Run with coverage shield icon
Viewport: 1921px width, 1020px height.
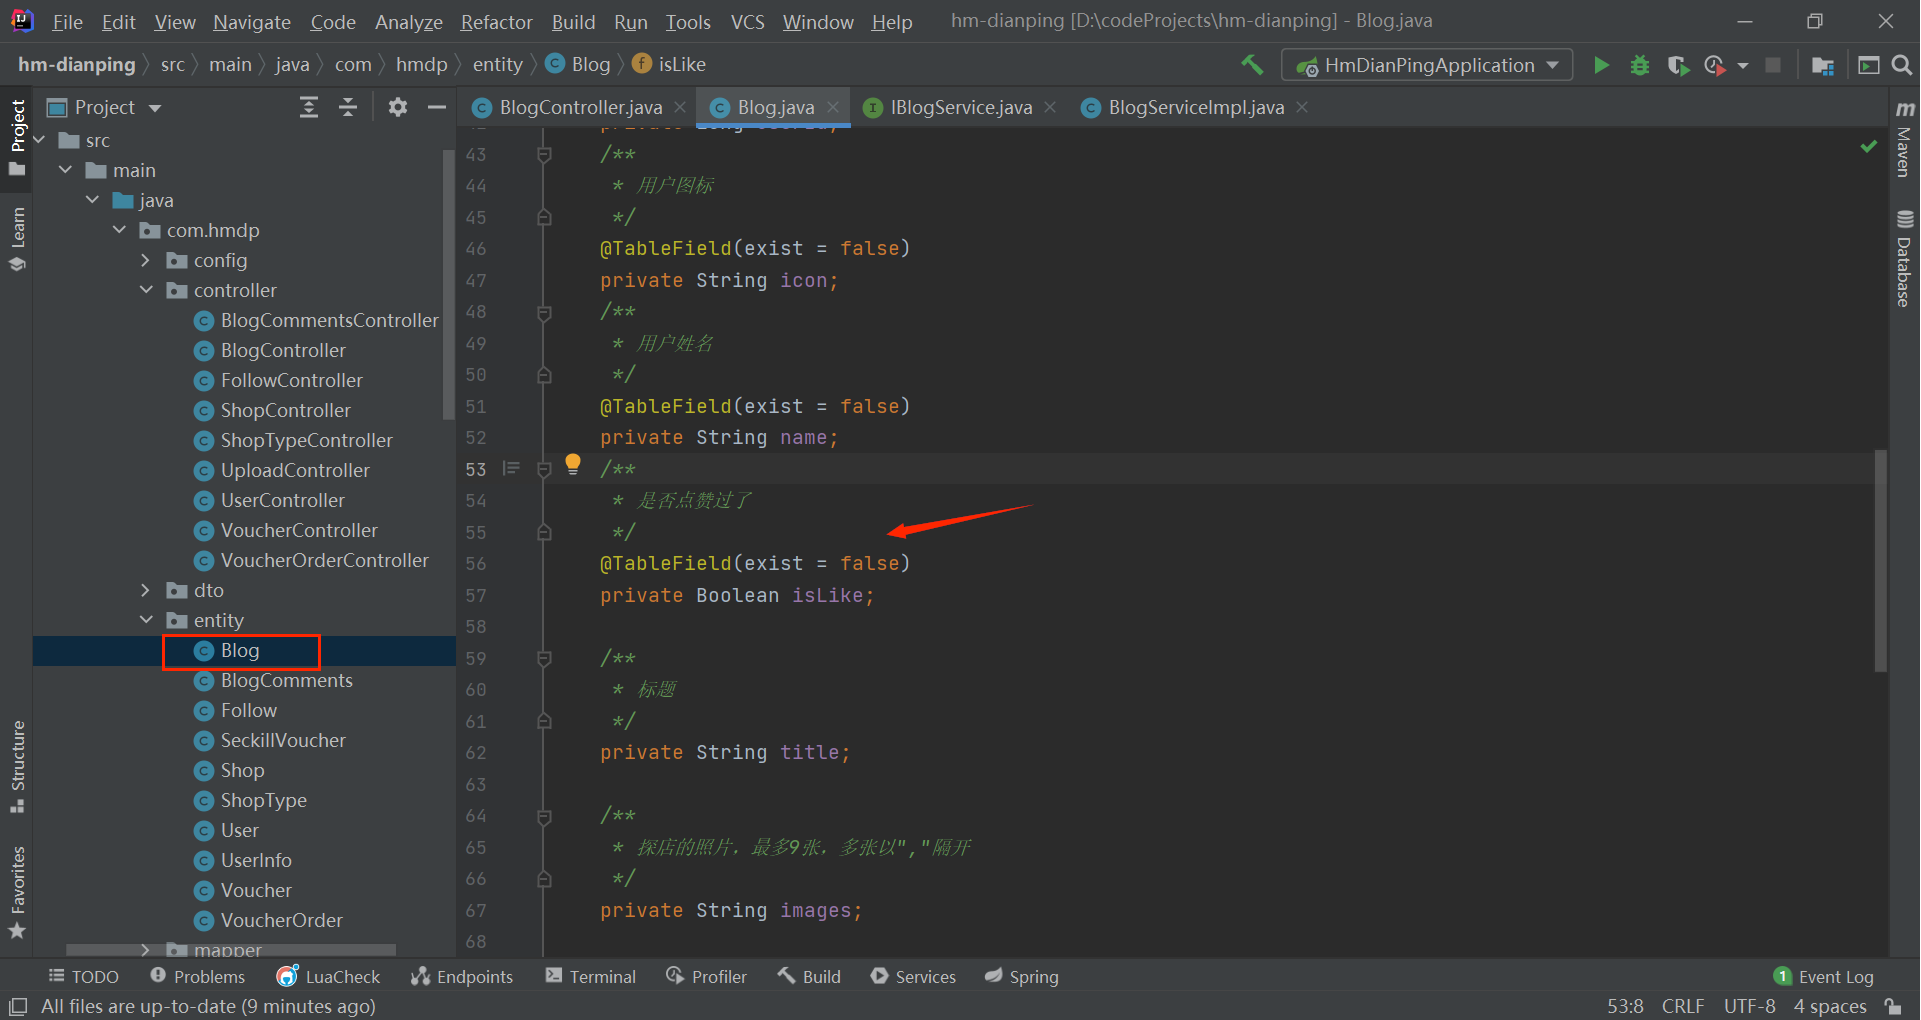[x=1678, y=65]
